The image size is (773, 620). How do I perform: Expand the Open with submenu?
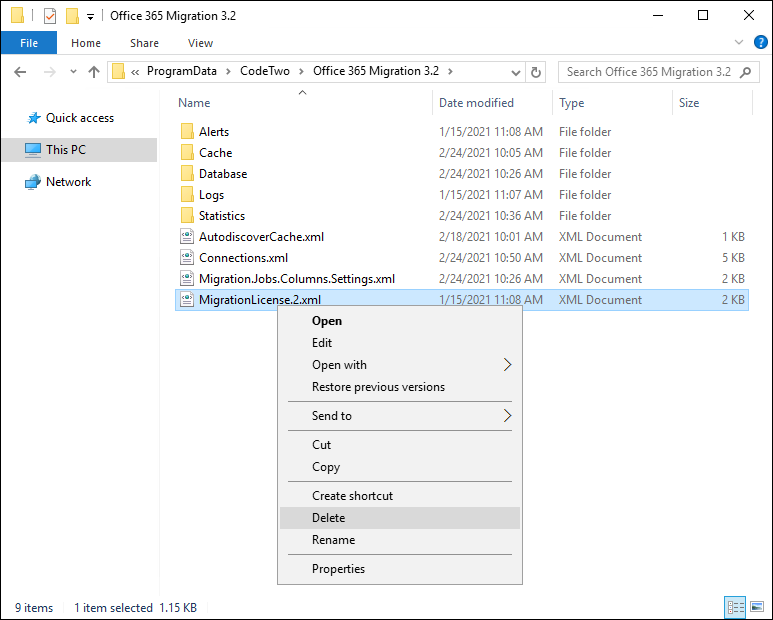(400, 365)
